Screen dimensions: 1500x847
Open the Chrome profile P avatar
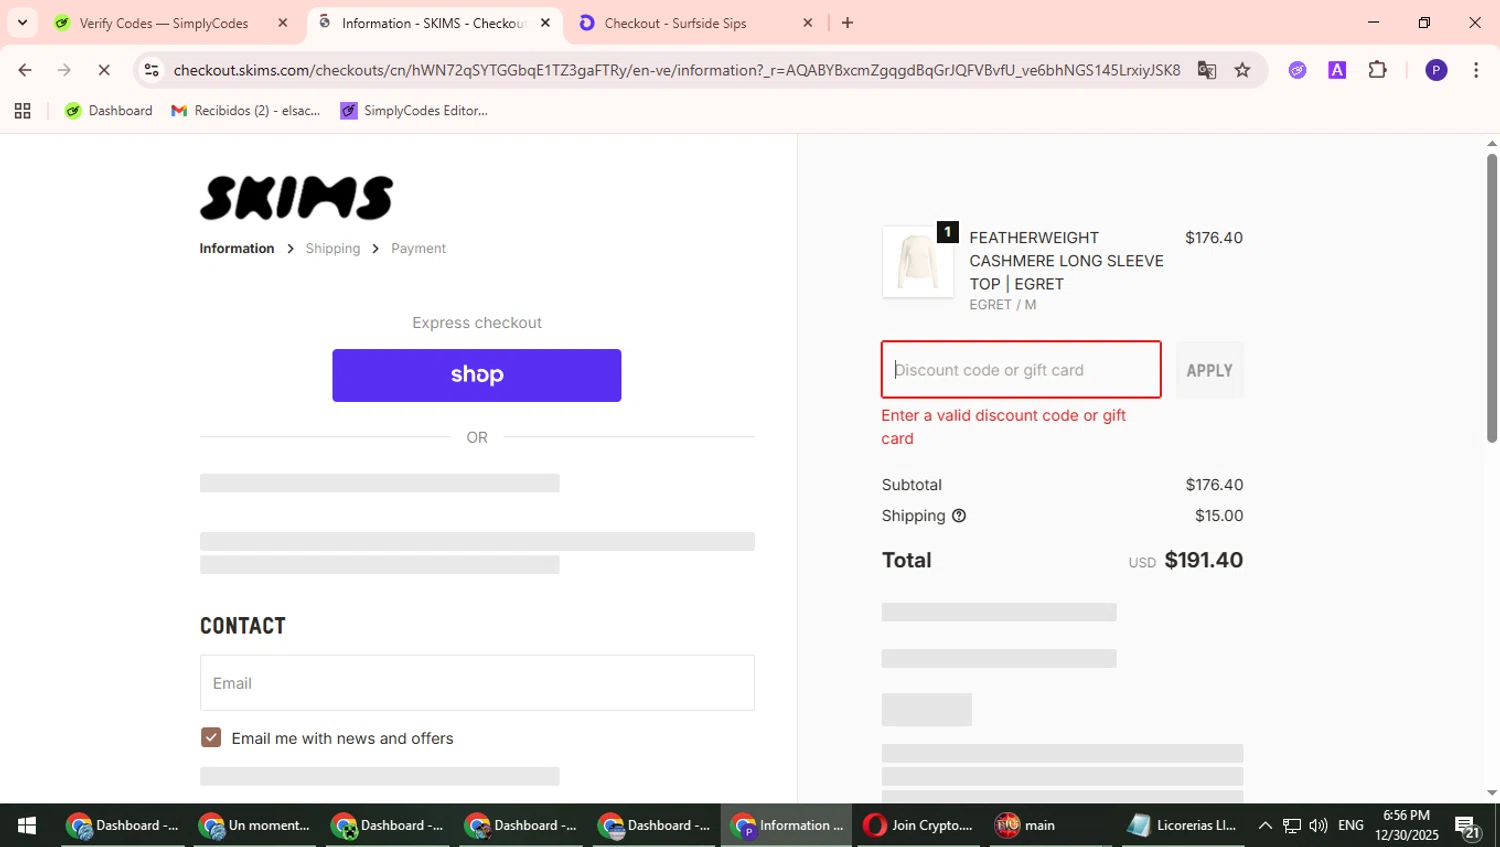1436,70
